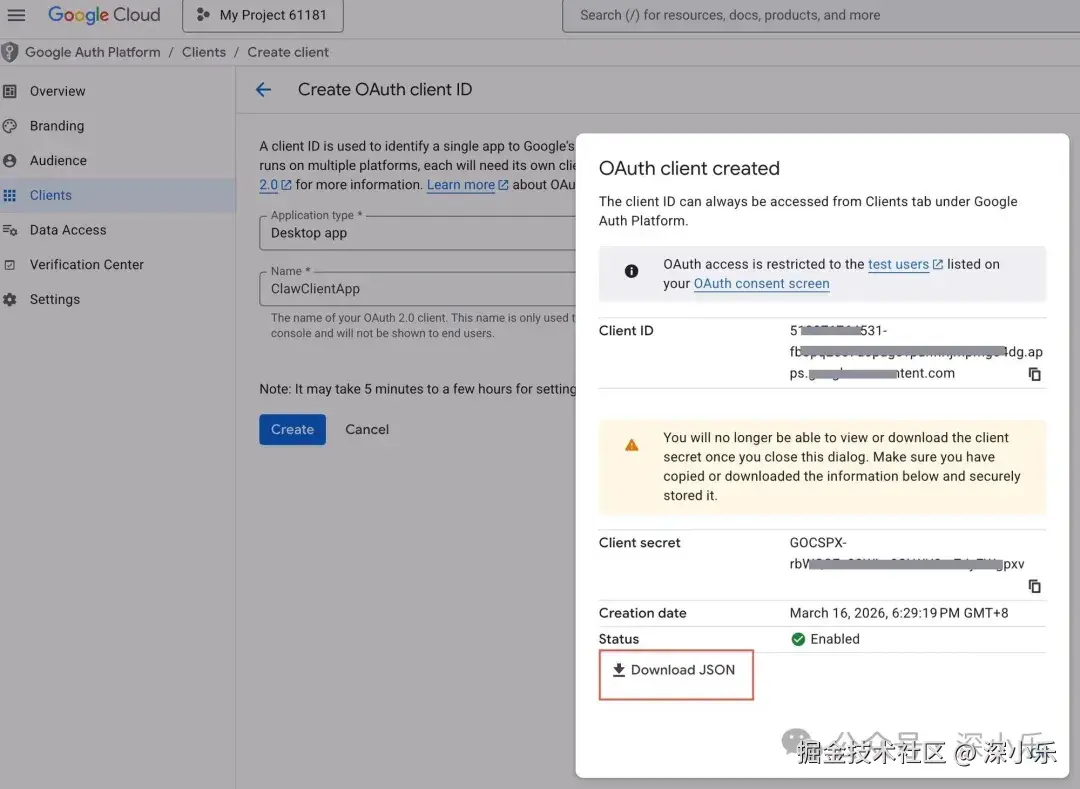Select the creation date March 16, 2026 value

[898, 613]
